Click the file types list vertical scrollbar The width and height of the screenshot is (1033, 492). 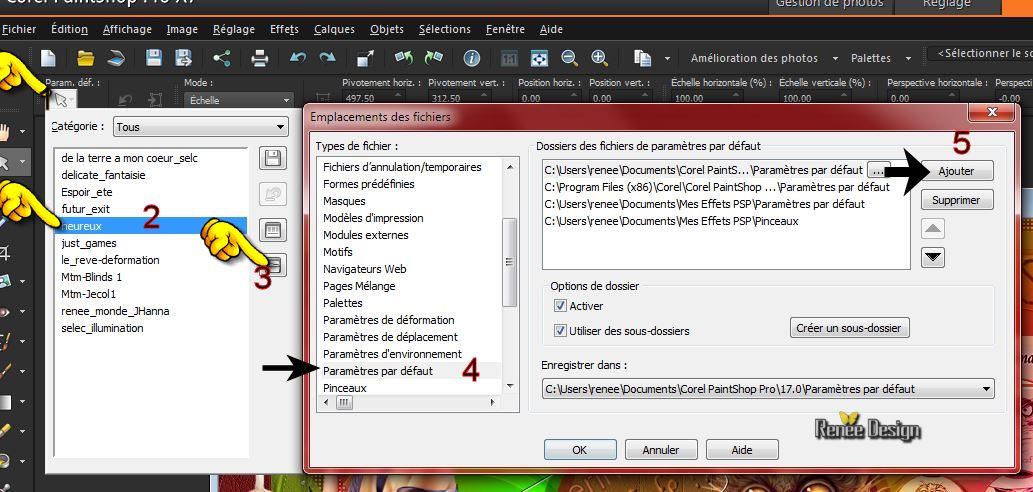point(510,263)
